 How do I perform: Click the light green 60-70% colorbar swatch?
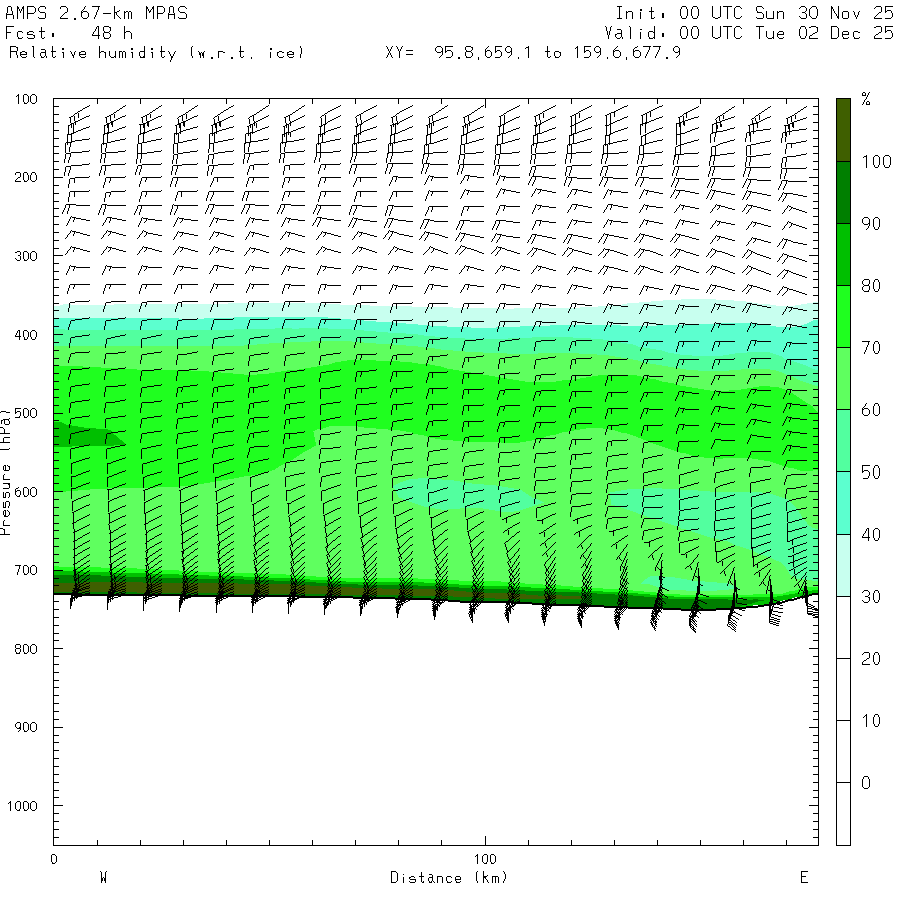pos(843,379)
